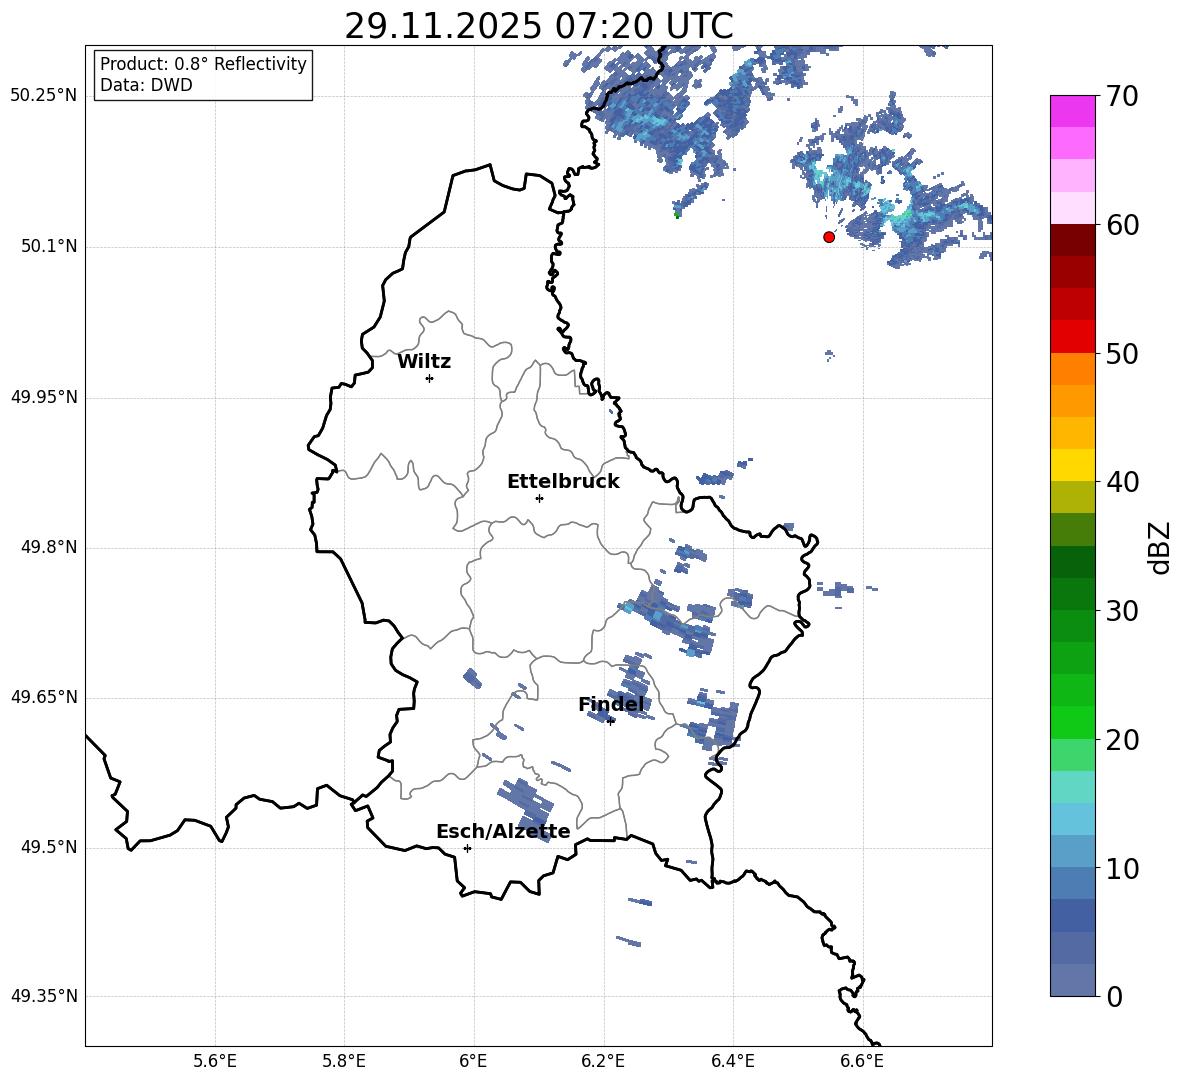Screen dimensions: 1184x1081
Task: Click colorbar tick value 50
Action: pyautogui.click(x=1122, y=353)
